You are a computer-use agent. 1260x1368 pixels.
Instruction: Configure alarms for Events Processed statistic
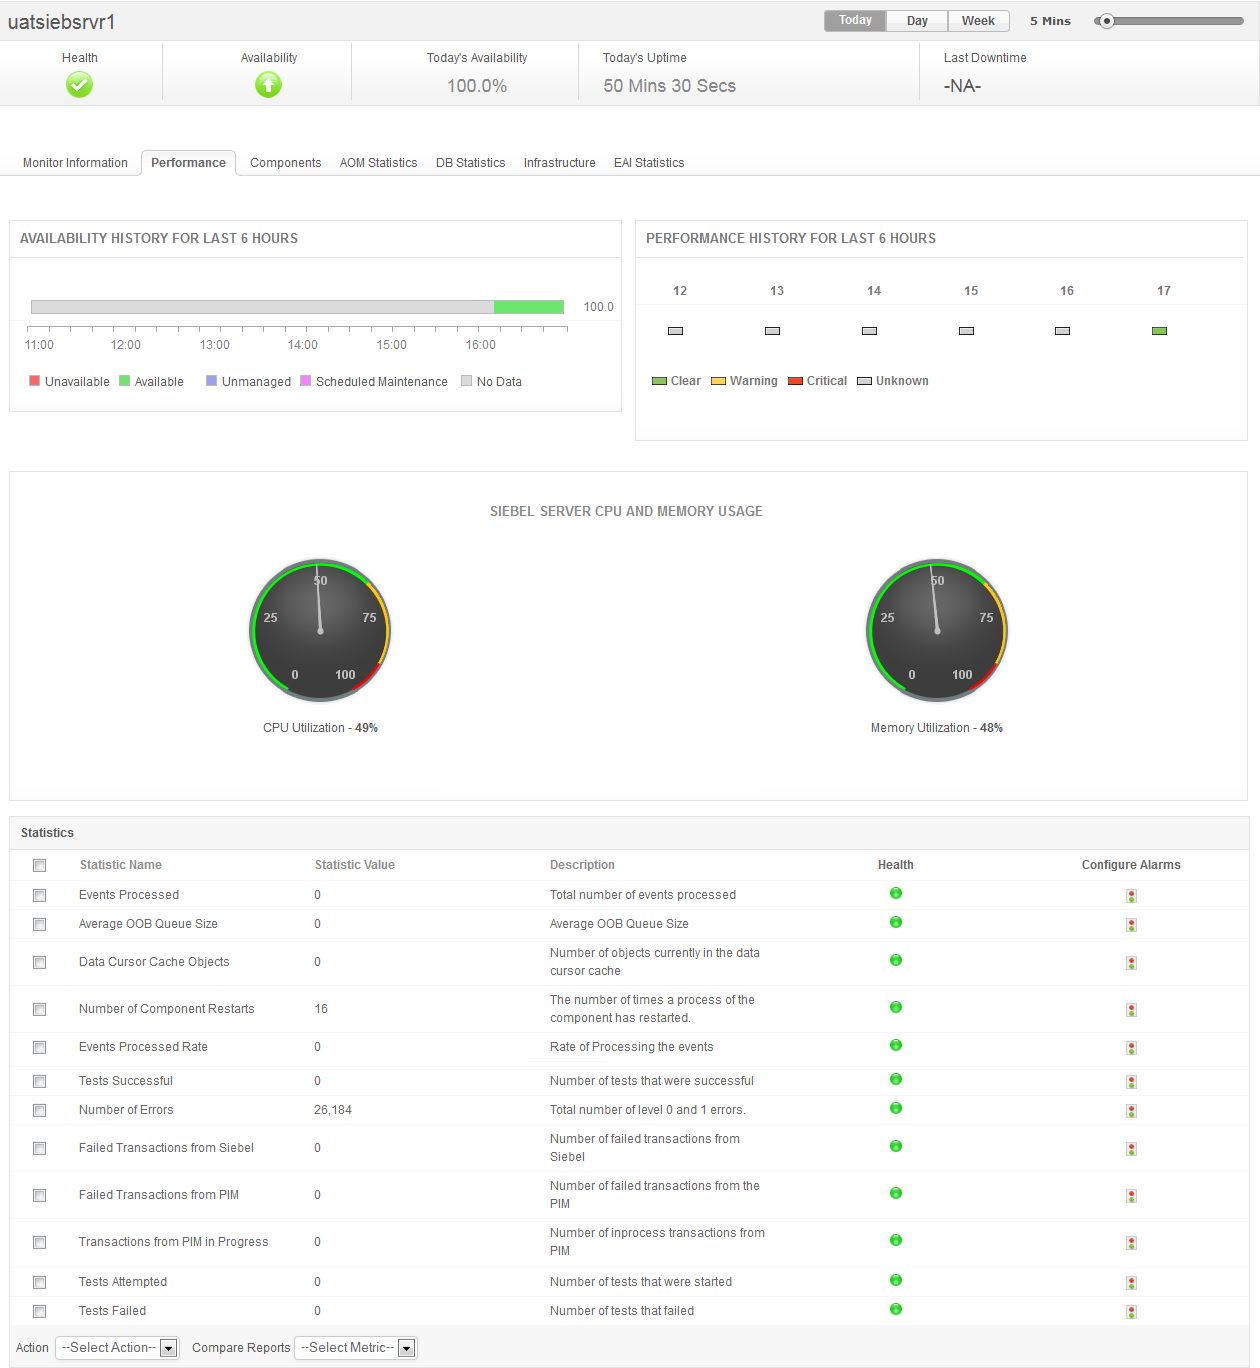[x=1131, y=896]
